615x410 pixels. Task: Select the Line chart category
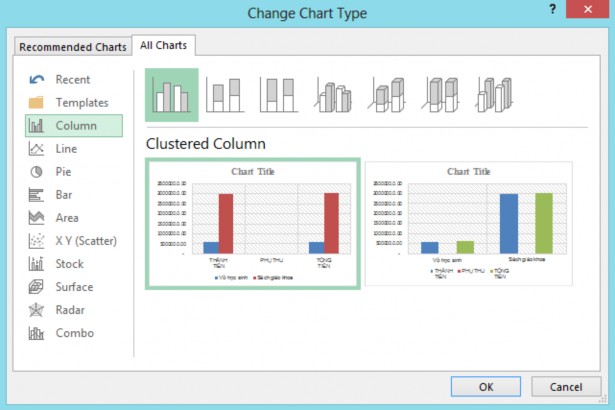[66, 148]
